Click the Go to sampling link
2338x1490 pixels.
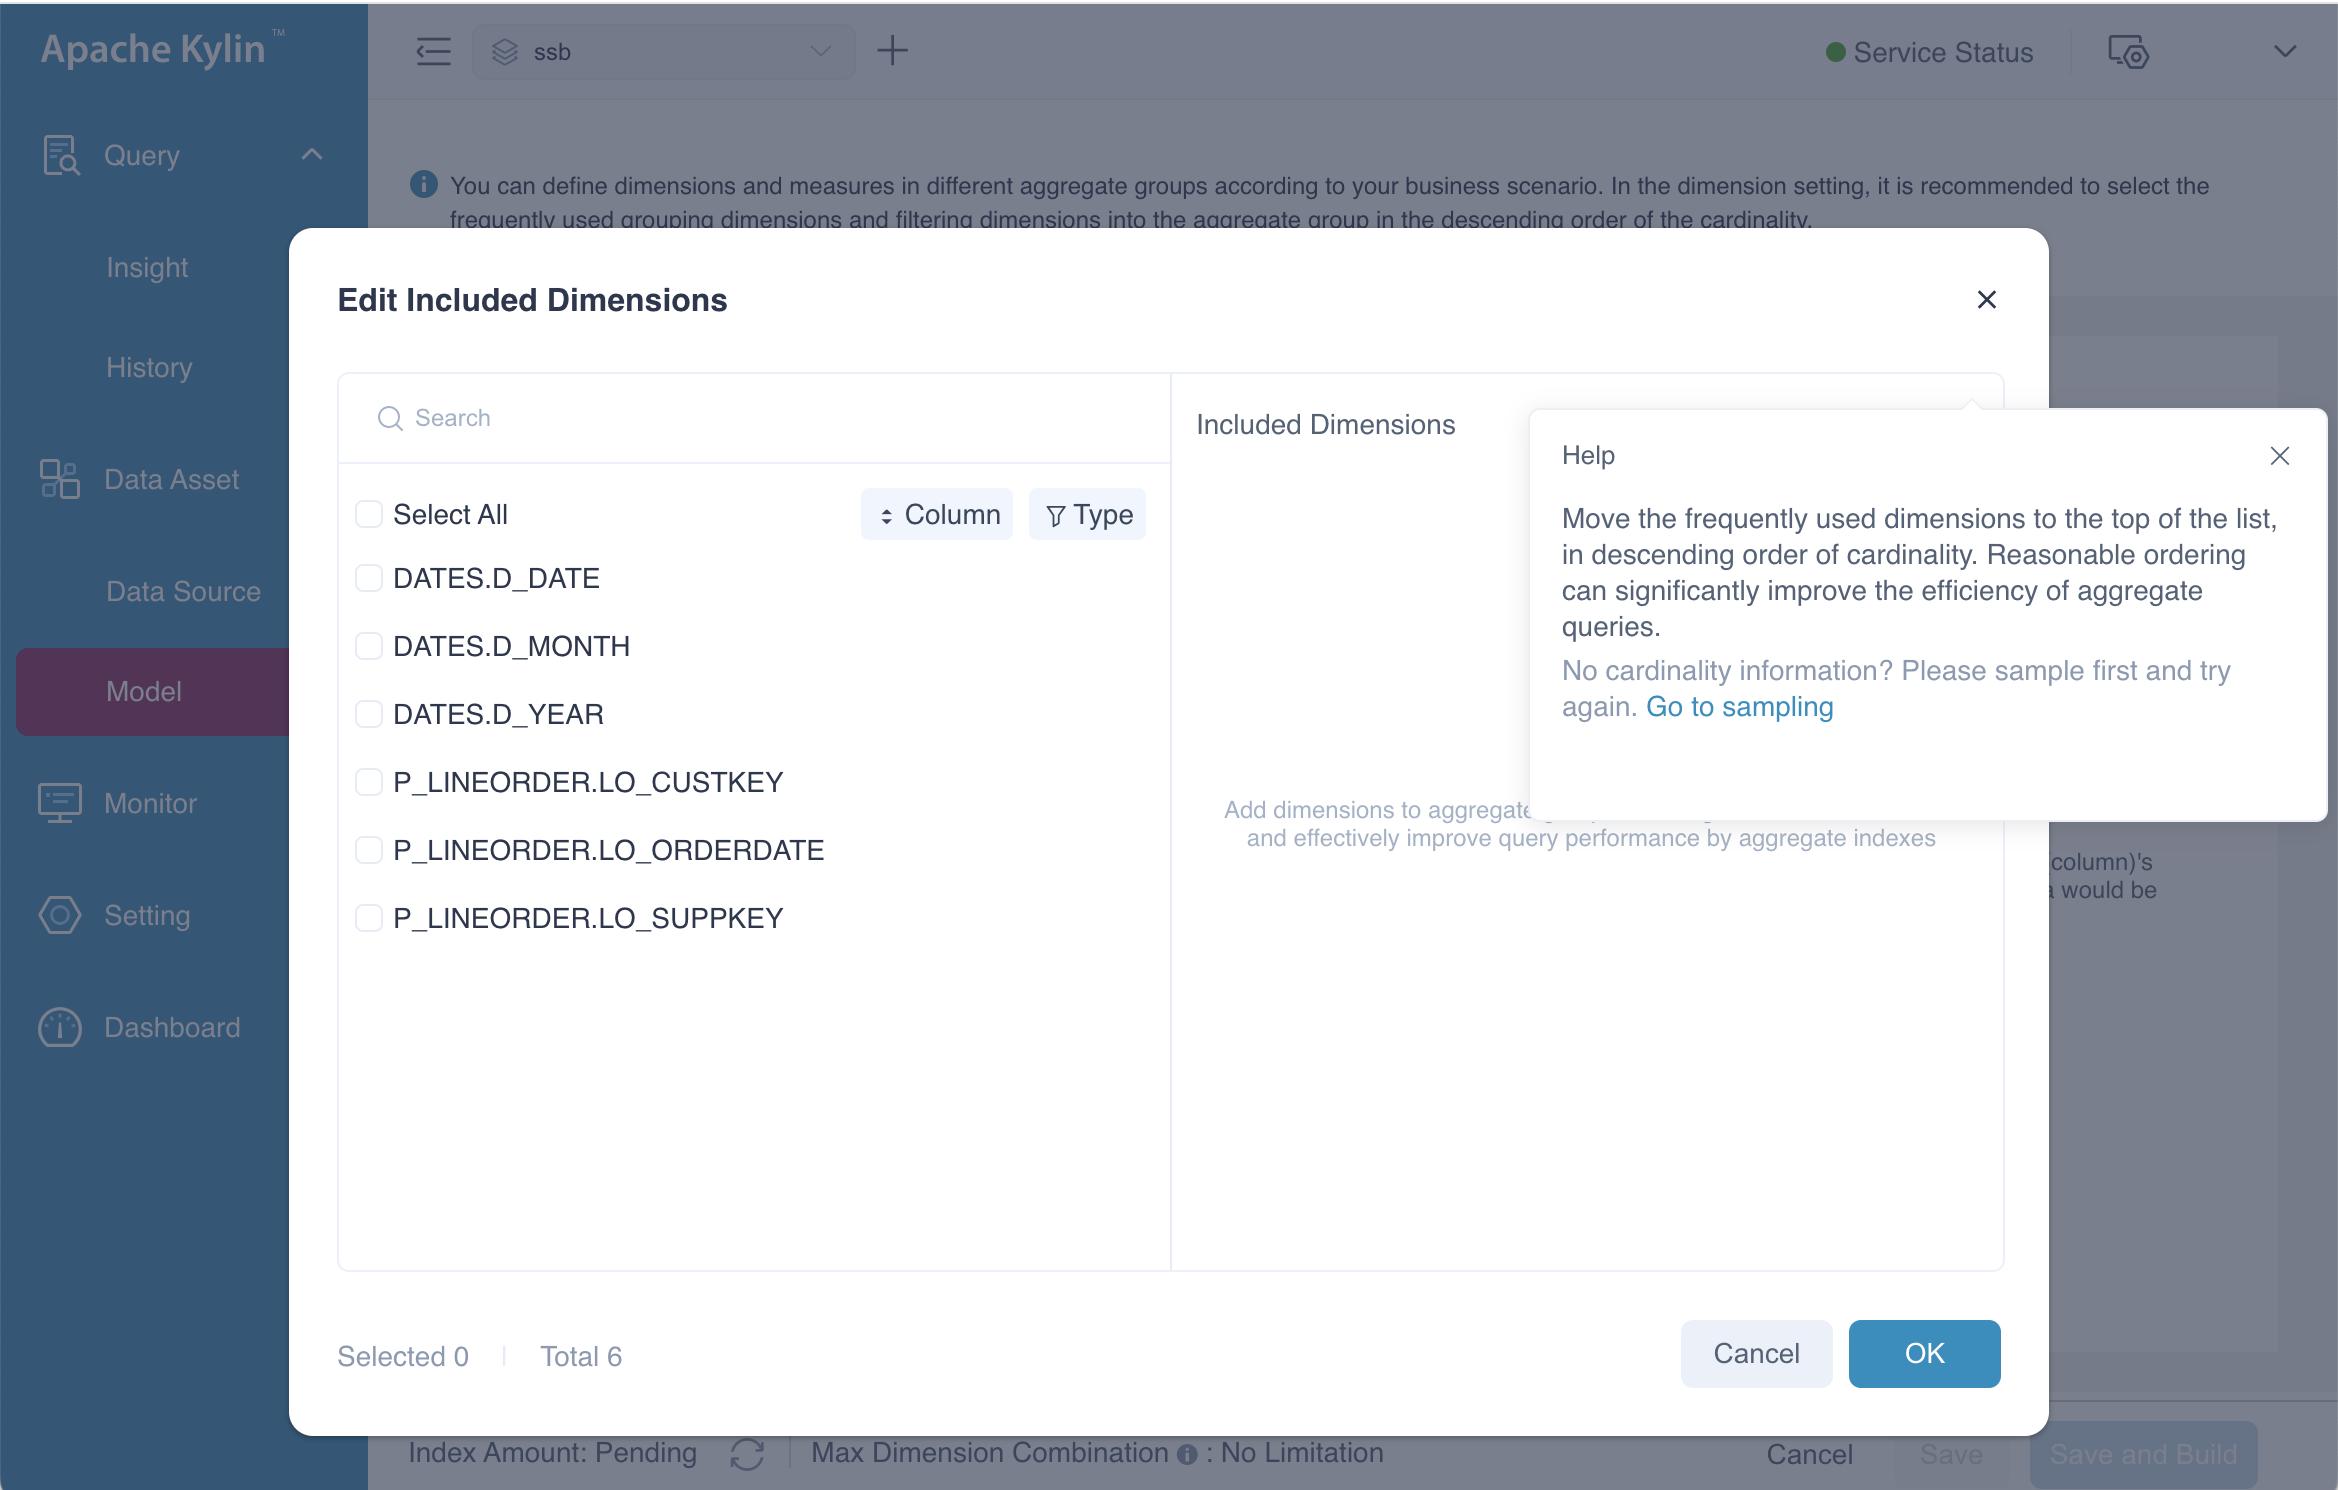[x=1739, y=707]
